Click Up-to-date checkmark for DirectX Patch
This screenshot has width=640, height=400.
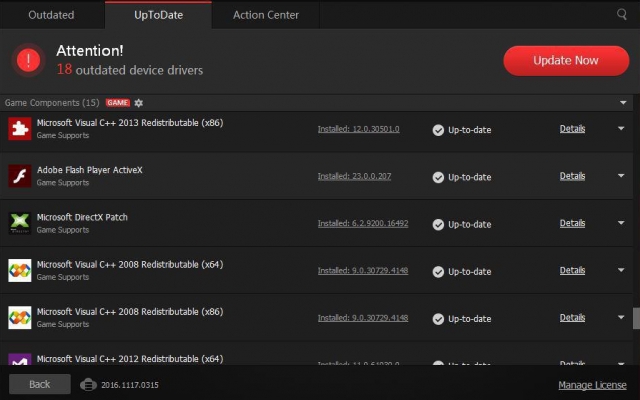point(438,224)
